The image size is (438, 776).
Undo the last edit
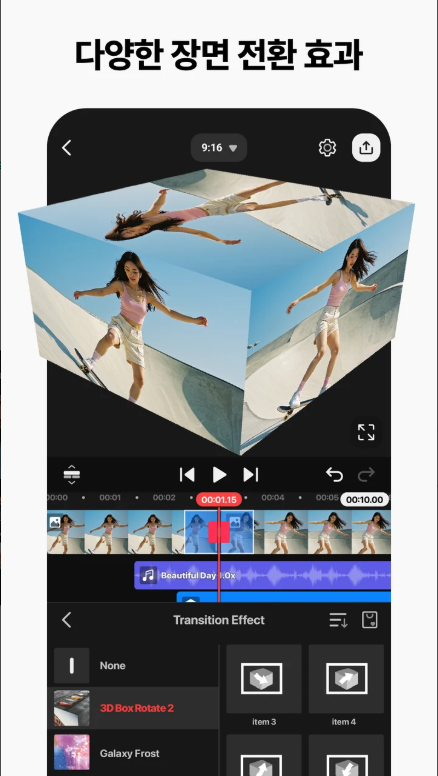tap(334, 475)
